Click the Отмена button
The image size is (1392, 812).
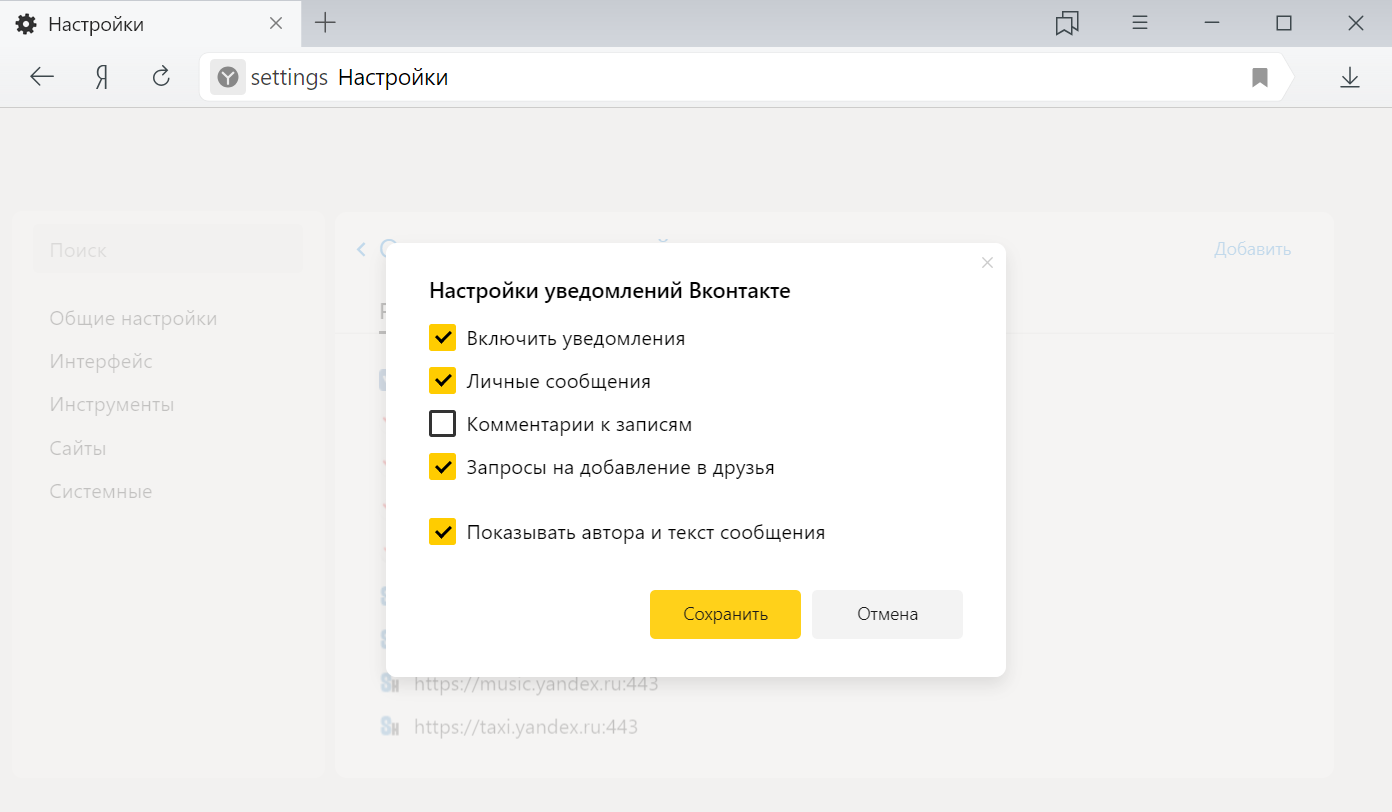887,614
